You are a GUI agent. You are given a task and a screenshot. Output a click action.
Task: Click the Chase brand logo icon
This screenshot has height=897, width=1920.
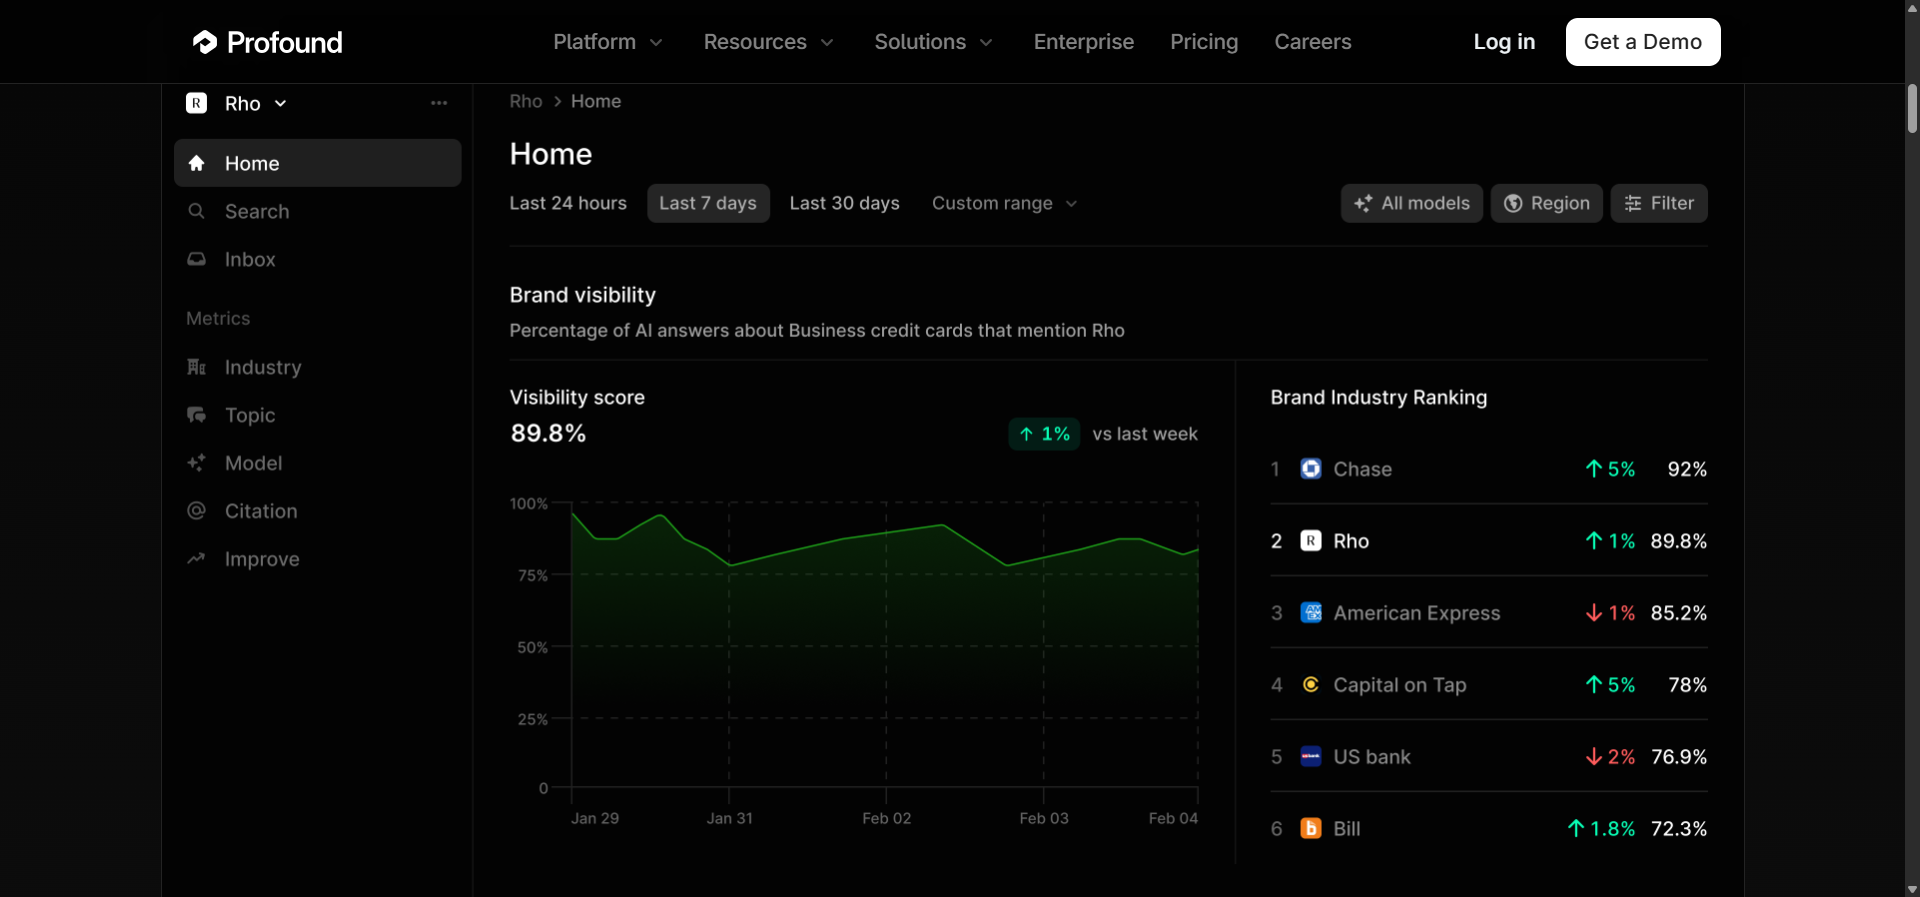coord(1311,469)
